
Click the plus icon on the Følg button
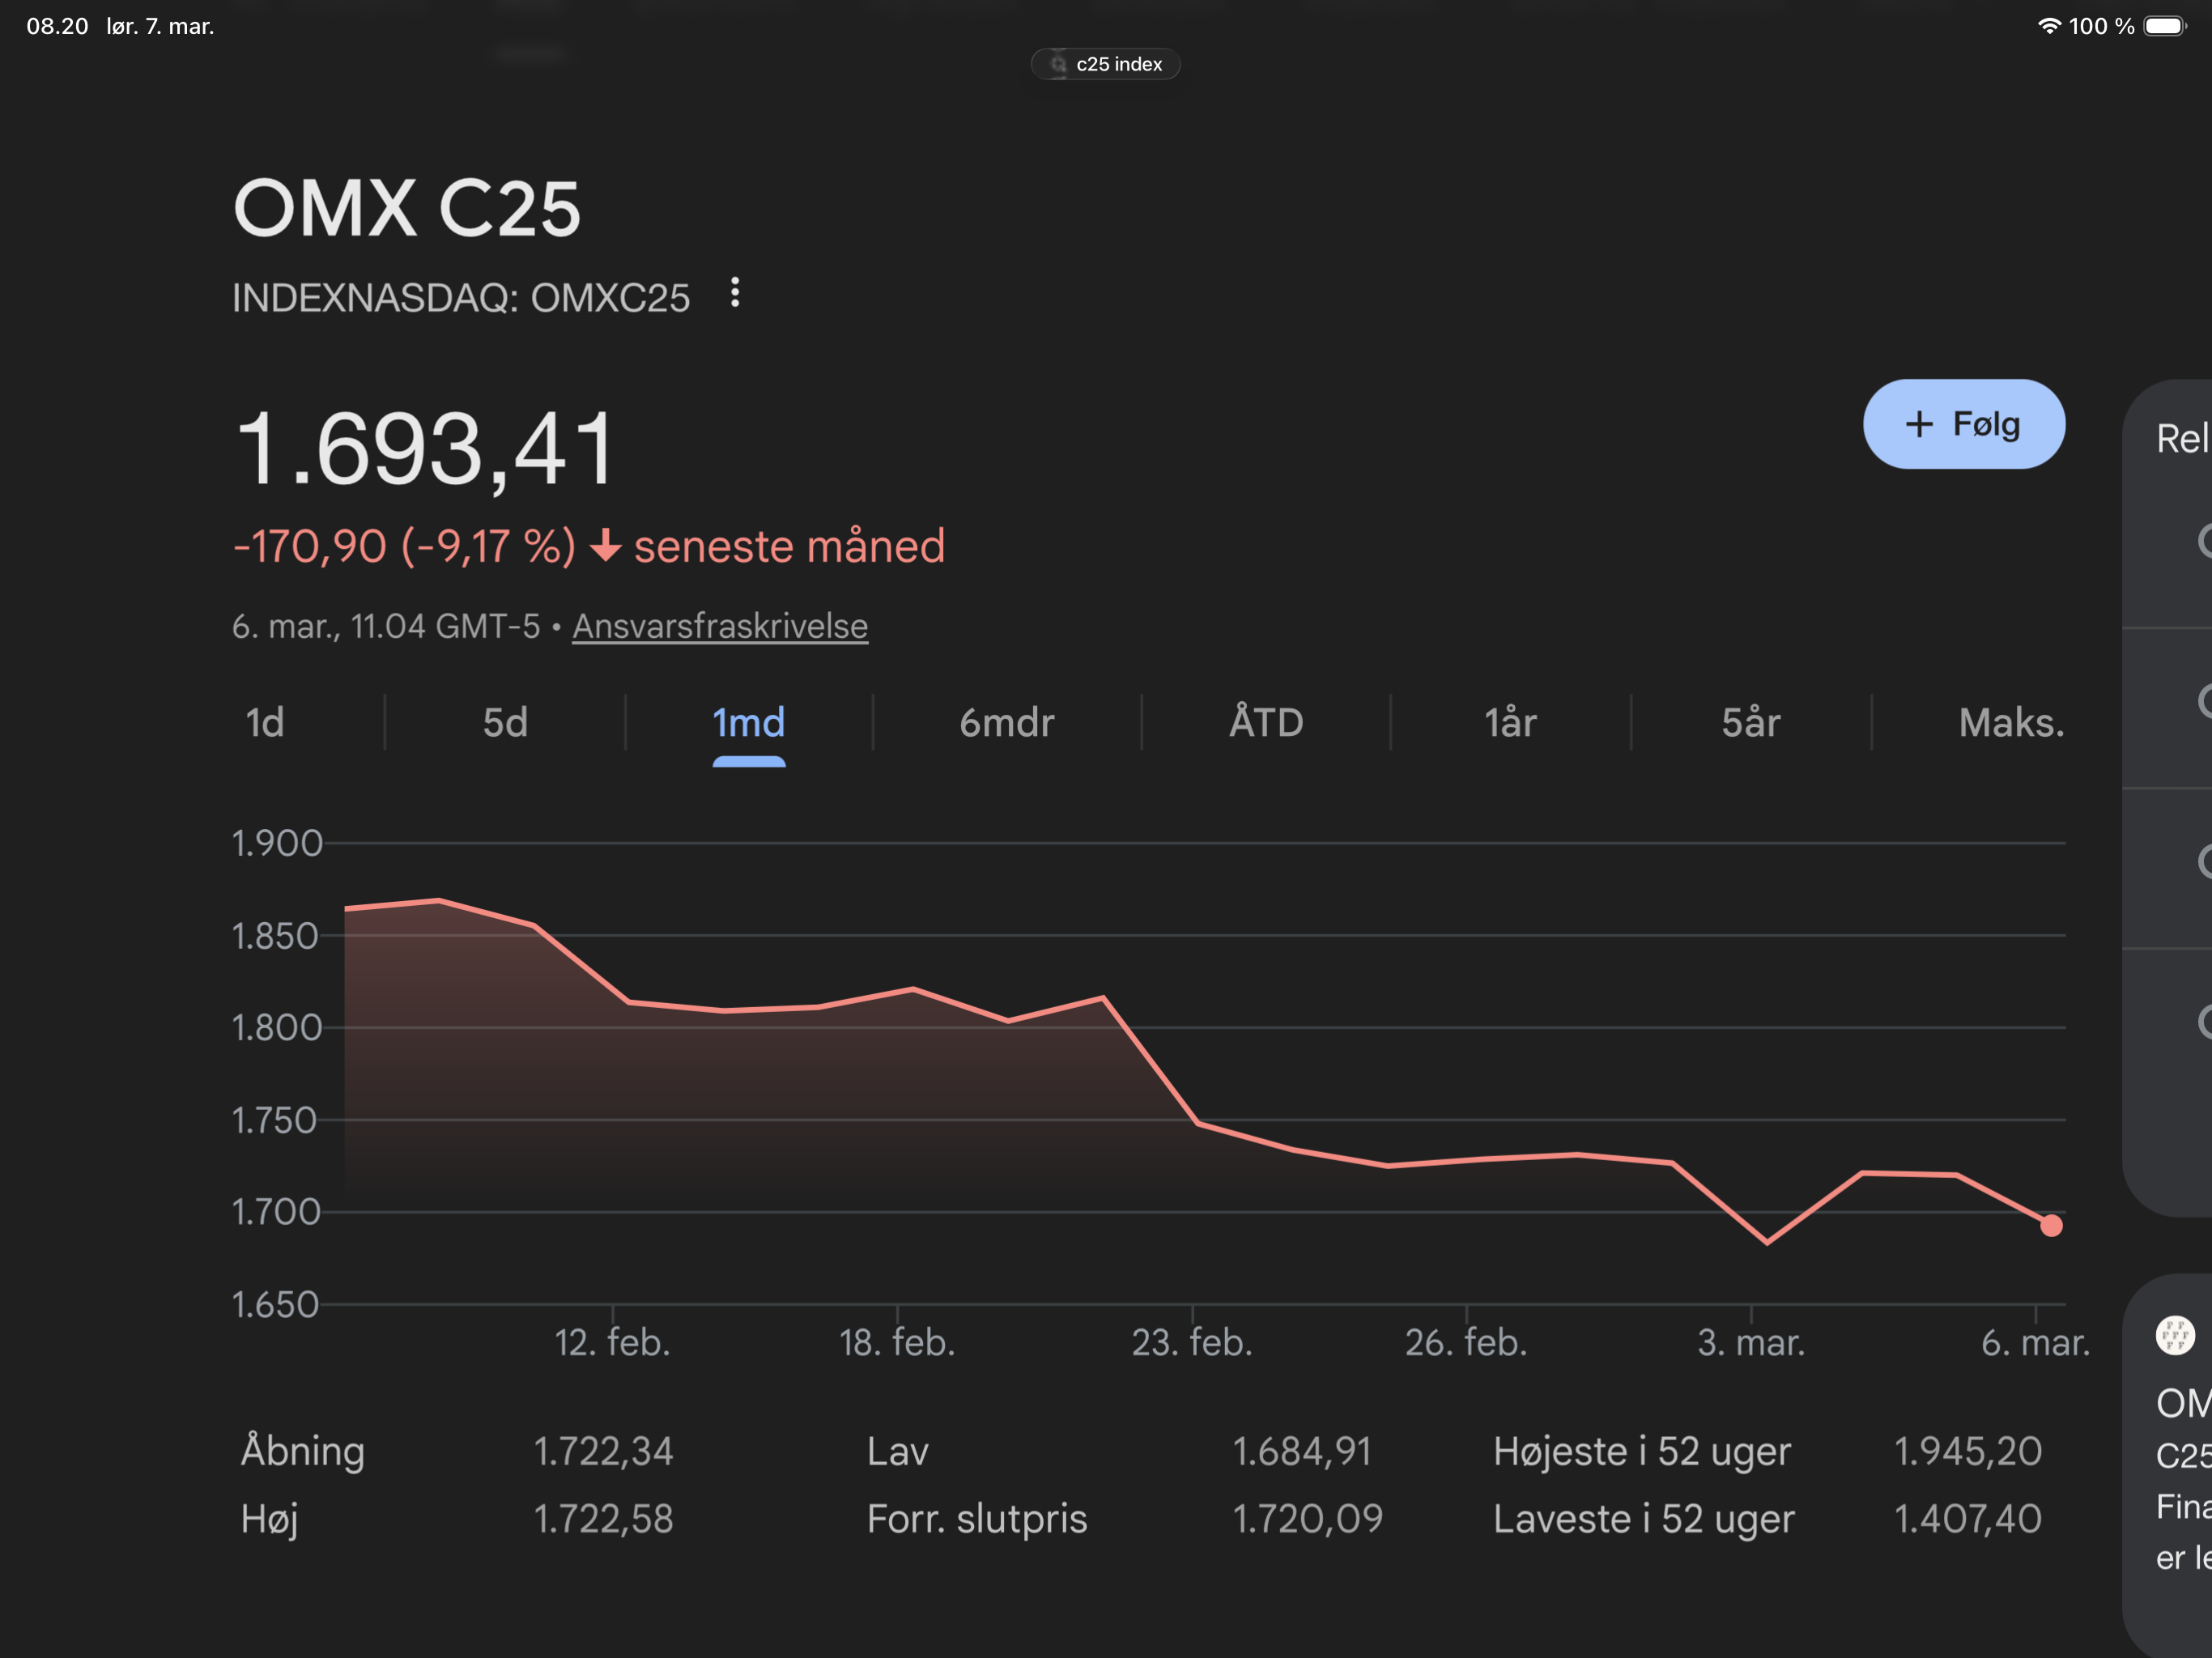pos(1919,424)
